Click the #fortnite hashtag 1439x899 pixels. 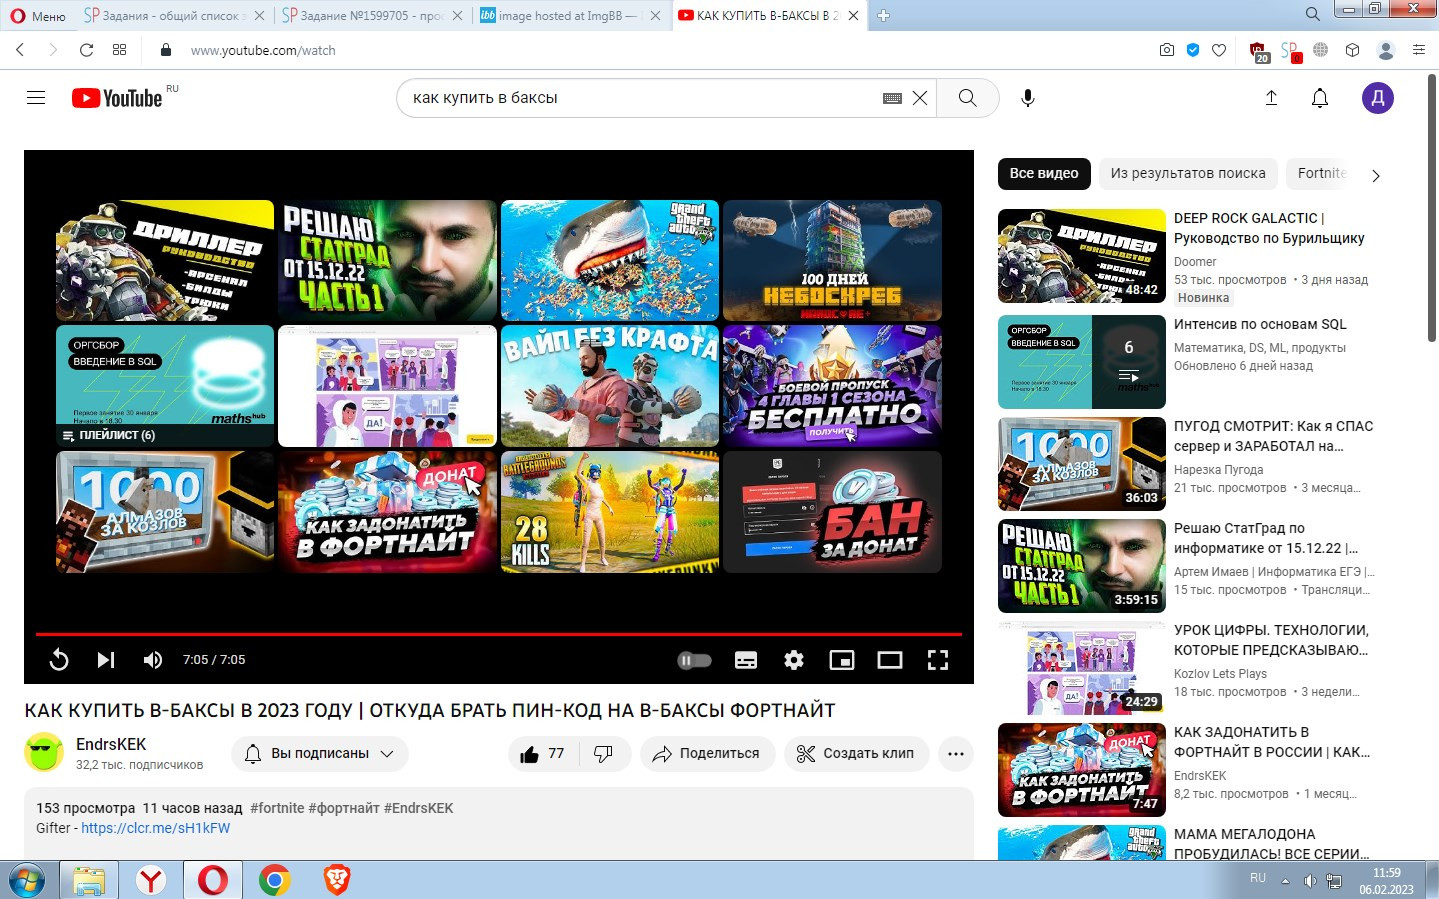coord(277,808)
